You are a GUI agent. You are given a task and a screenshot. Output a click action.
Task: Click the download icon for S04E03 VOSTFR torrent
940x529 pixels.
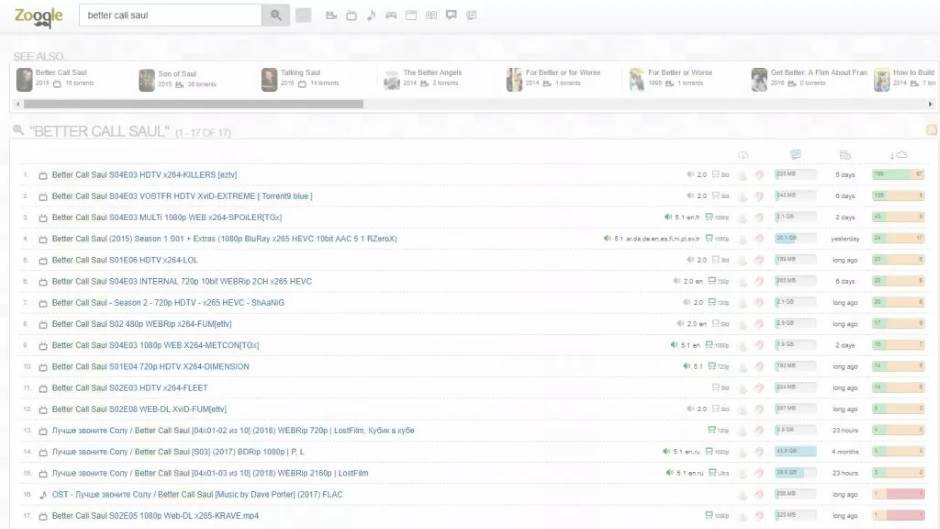(x=742, y=196)
